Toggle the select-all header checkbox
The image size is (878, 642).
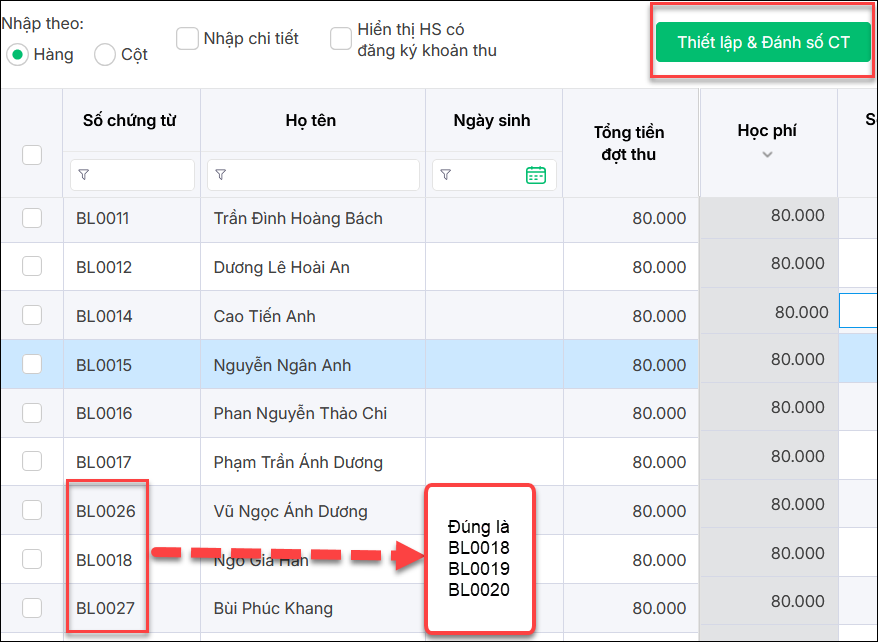click(32, 154)
